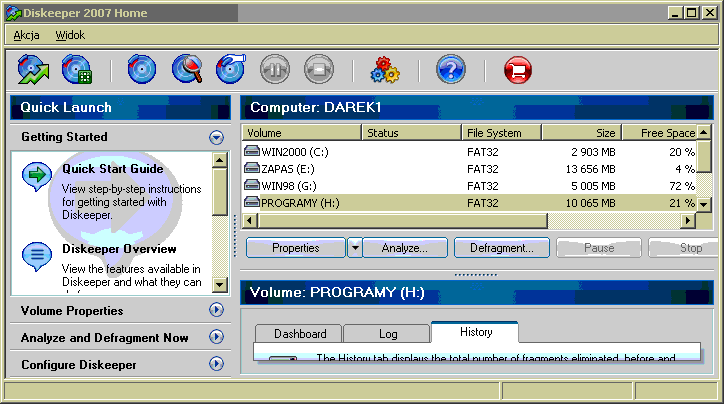Viewport: 724px width, 404px height.
Task: Expand the Volume Properties section
Action: pyautogui.click(x=216, y=310)
